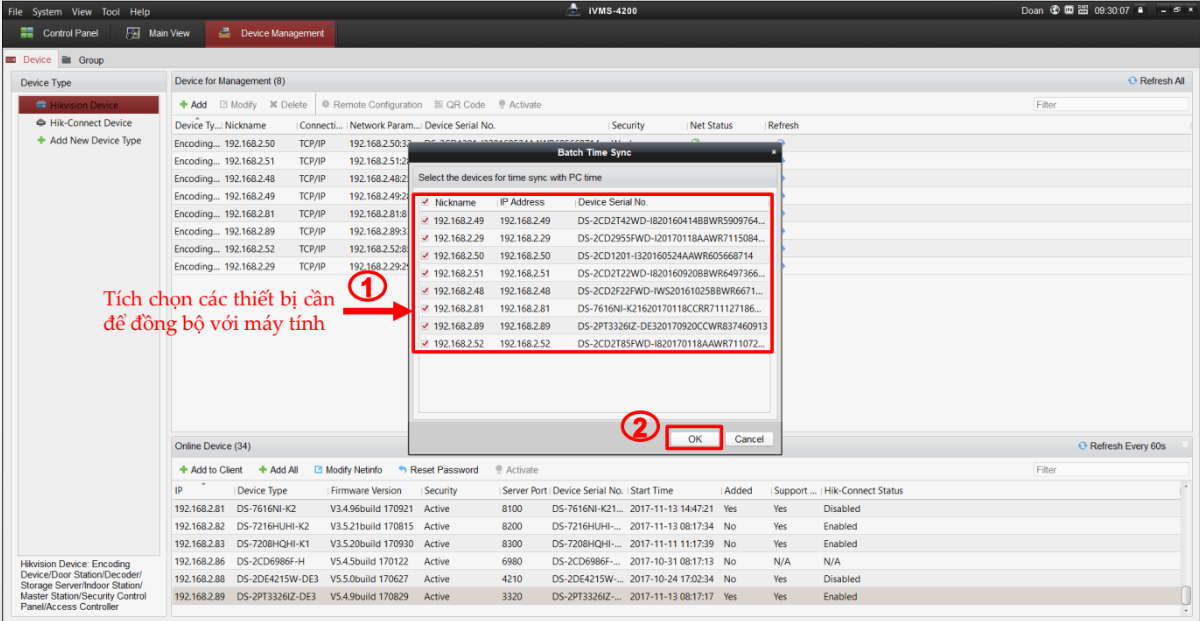
Task: Click Add New Device Type entry
Action: click(x=95, y=141)
